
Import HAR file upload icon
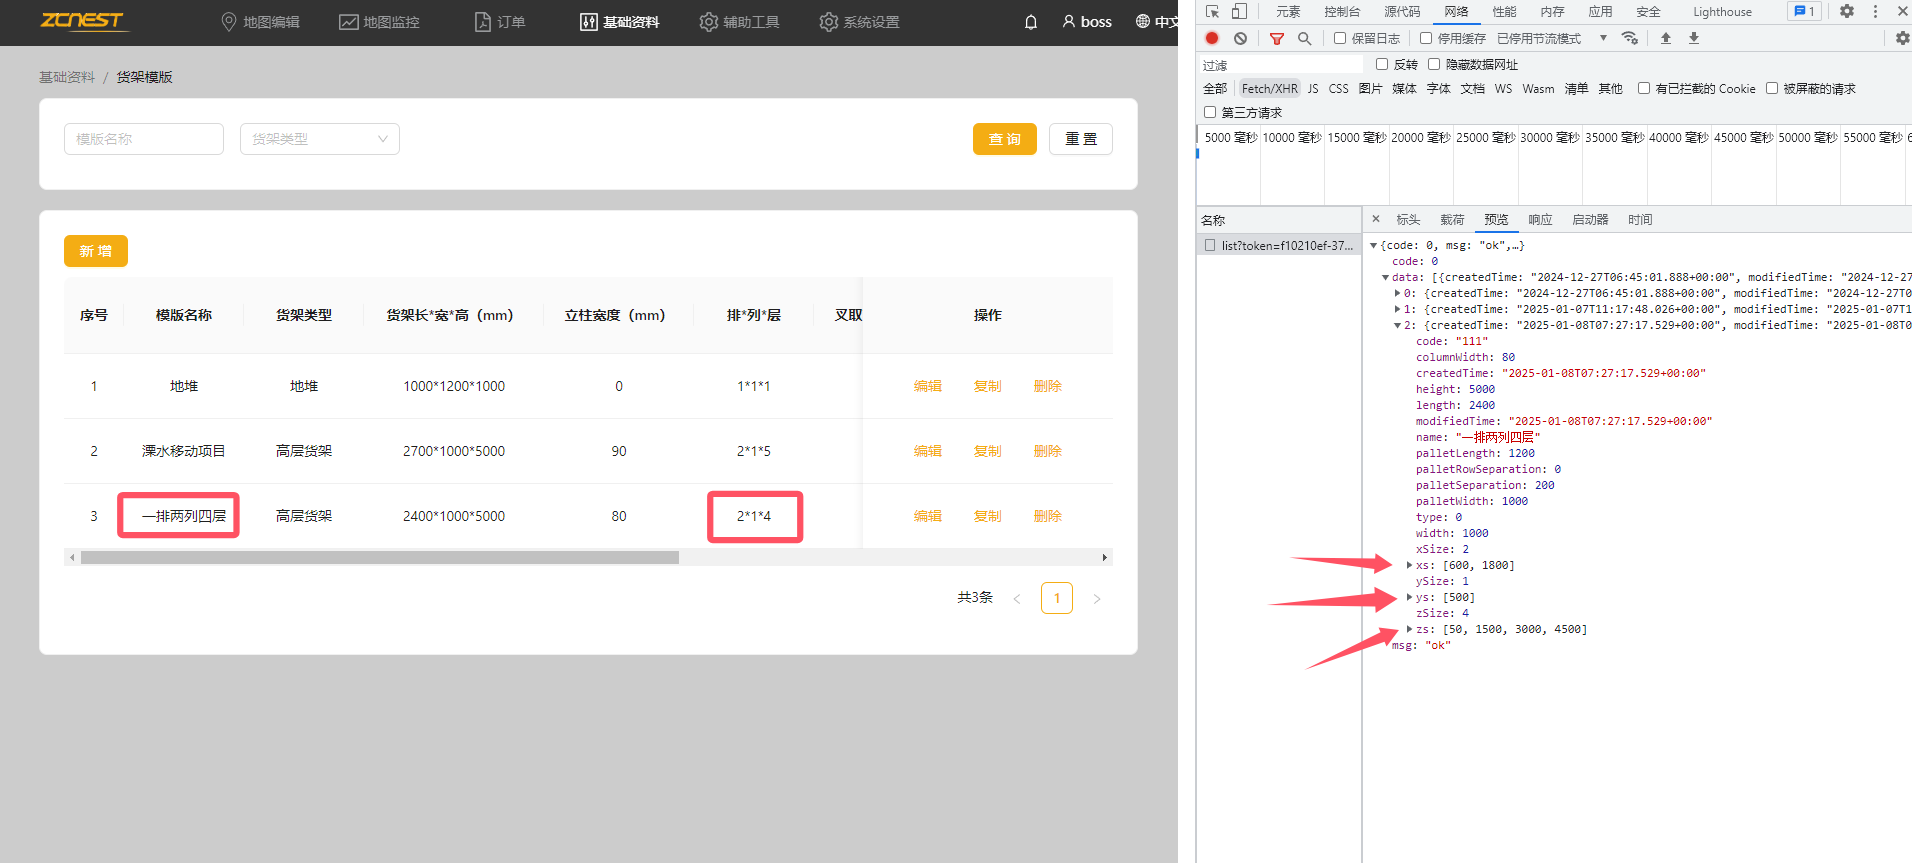coord(1666,38)
